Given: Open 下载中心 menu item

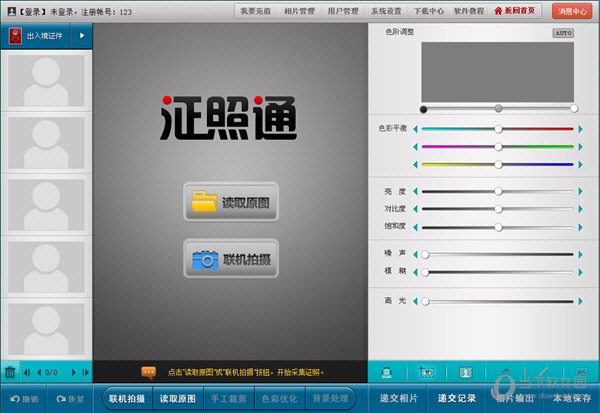Looking at the screenshot, I should tap(429, 11).
